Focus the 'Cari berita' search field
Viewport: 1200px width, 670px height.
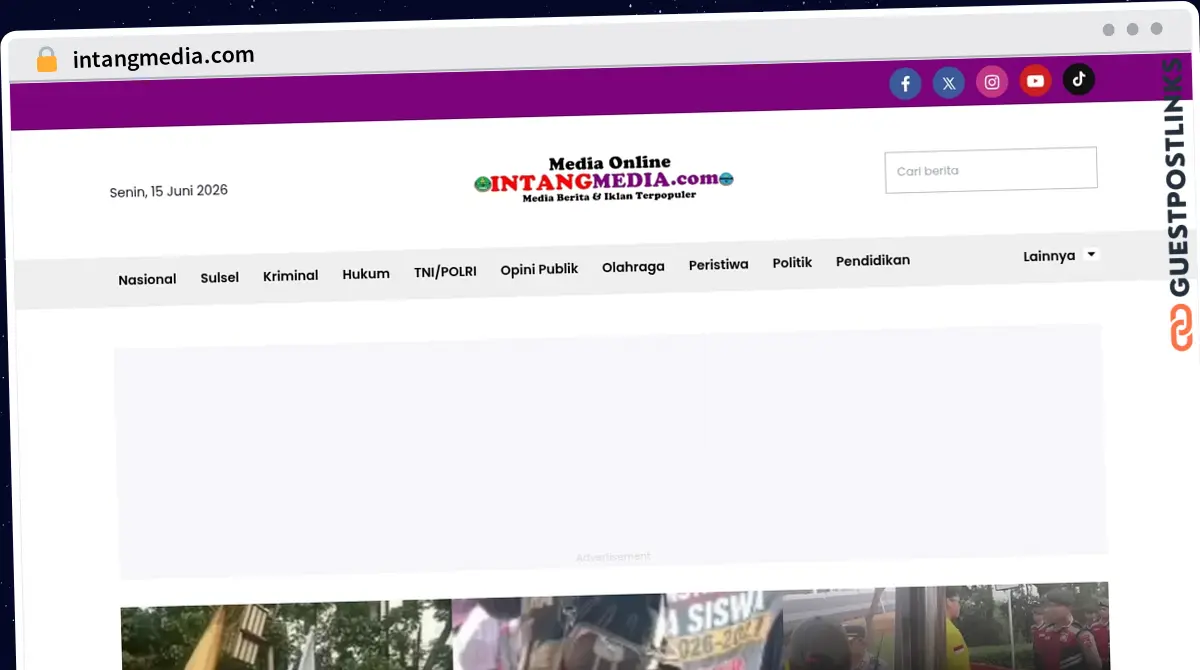(x=991, y=170)
